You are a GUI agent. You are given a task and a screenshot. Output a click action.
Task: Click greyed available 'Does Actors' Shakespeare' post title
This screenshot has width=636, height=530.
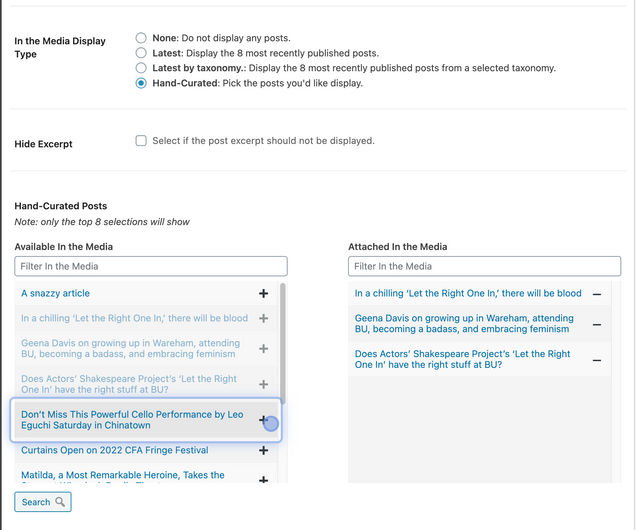tap(129, 384)
